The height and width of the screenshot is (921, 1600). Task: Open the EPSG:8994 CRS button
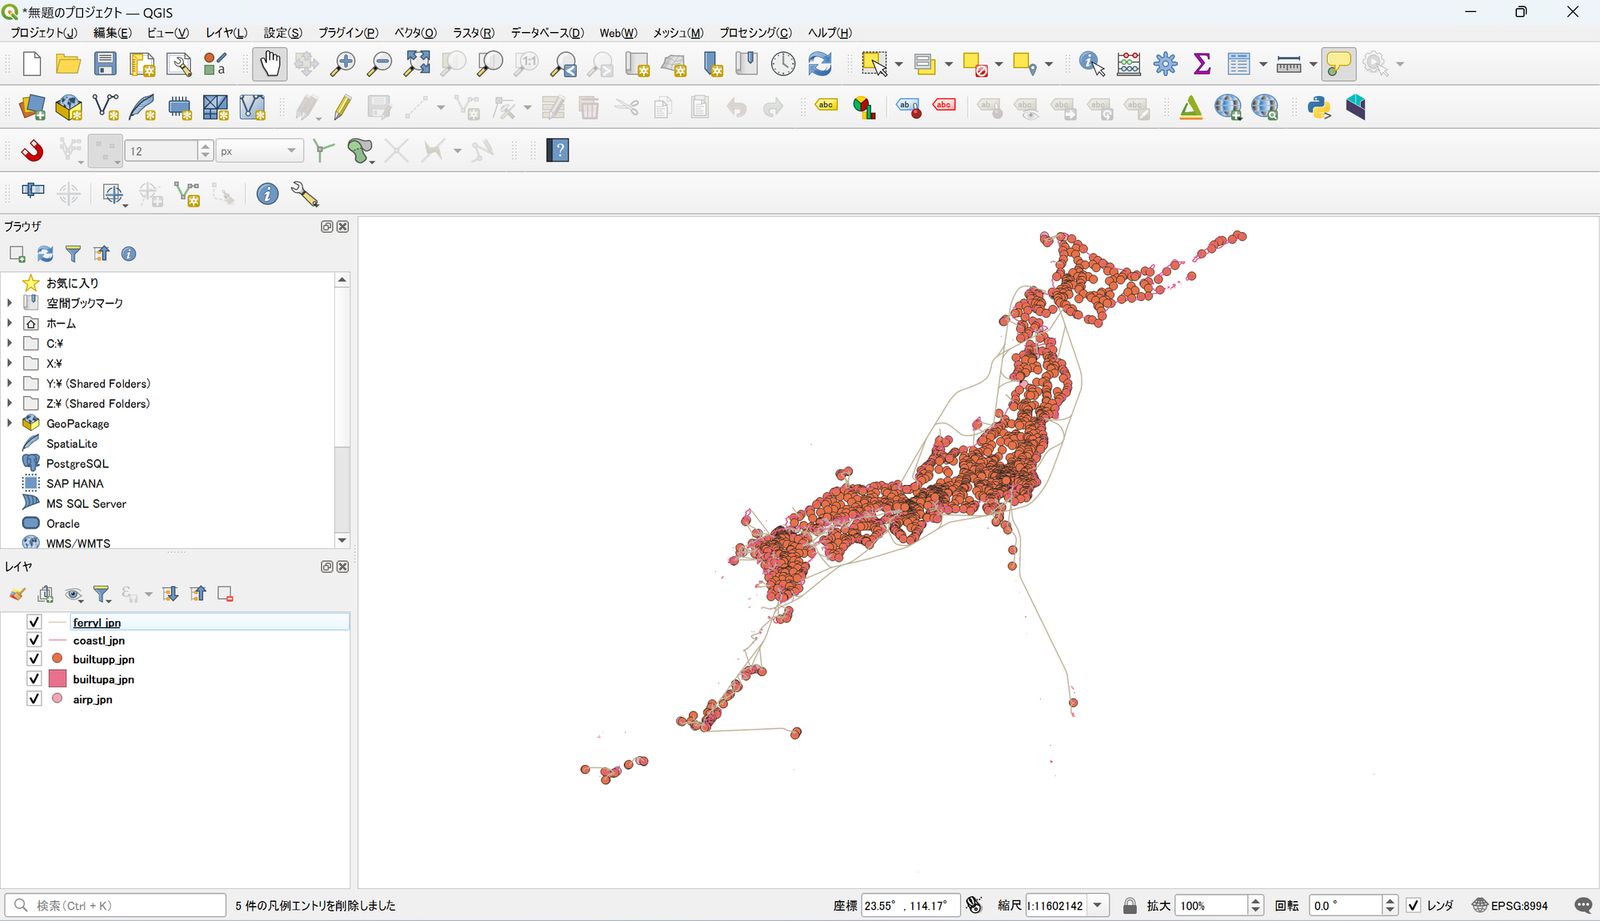[1510, 905]
